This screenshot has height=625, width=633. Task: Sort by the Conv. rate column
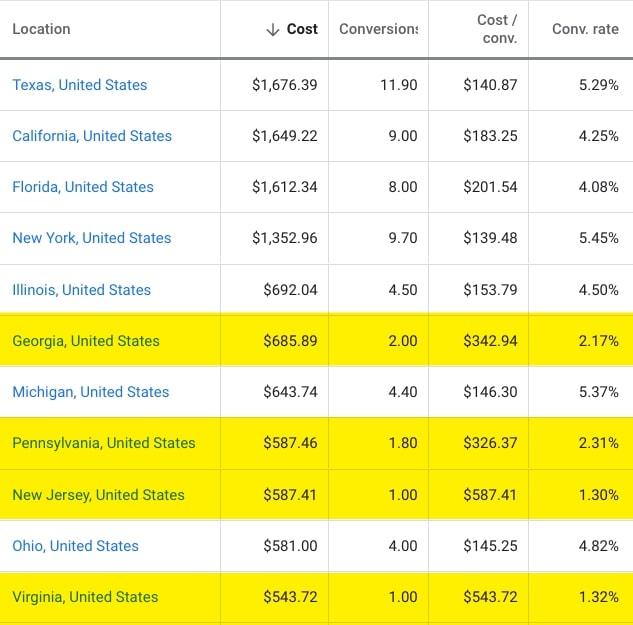click(x=585, y=29)
